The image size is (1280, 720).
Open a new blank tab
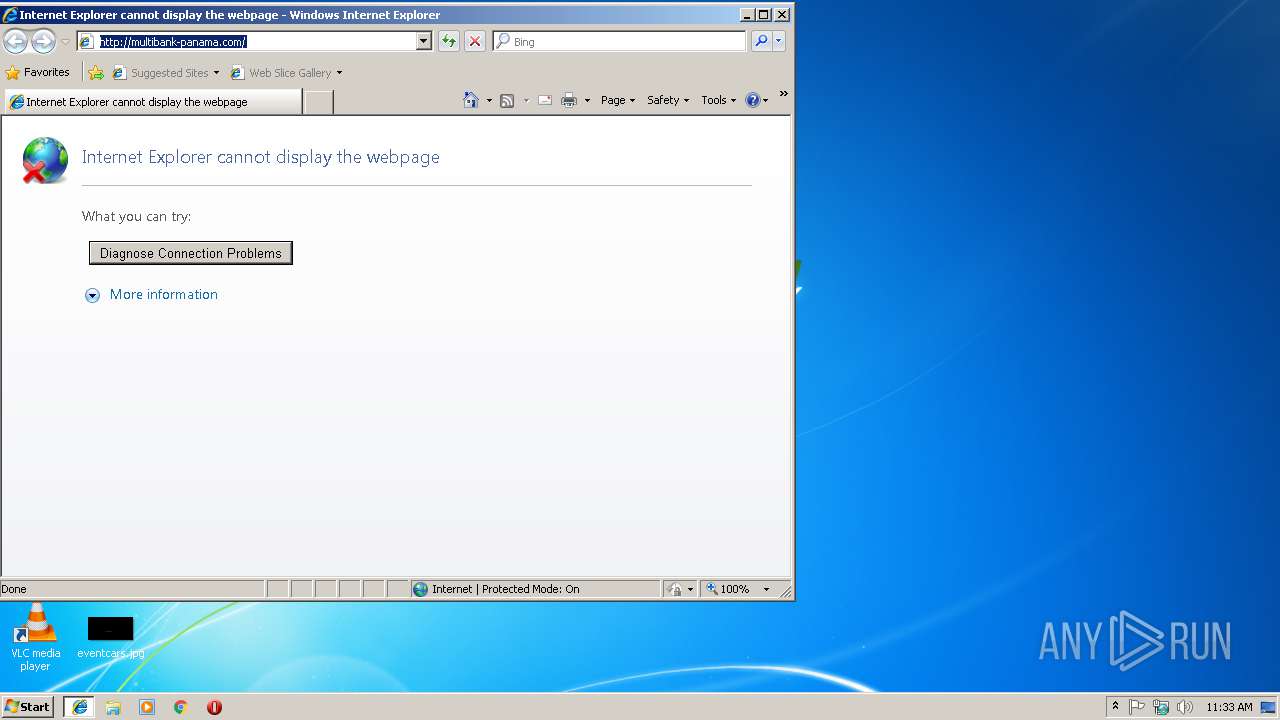(x=318, y=102)
